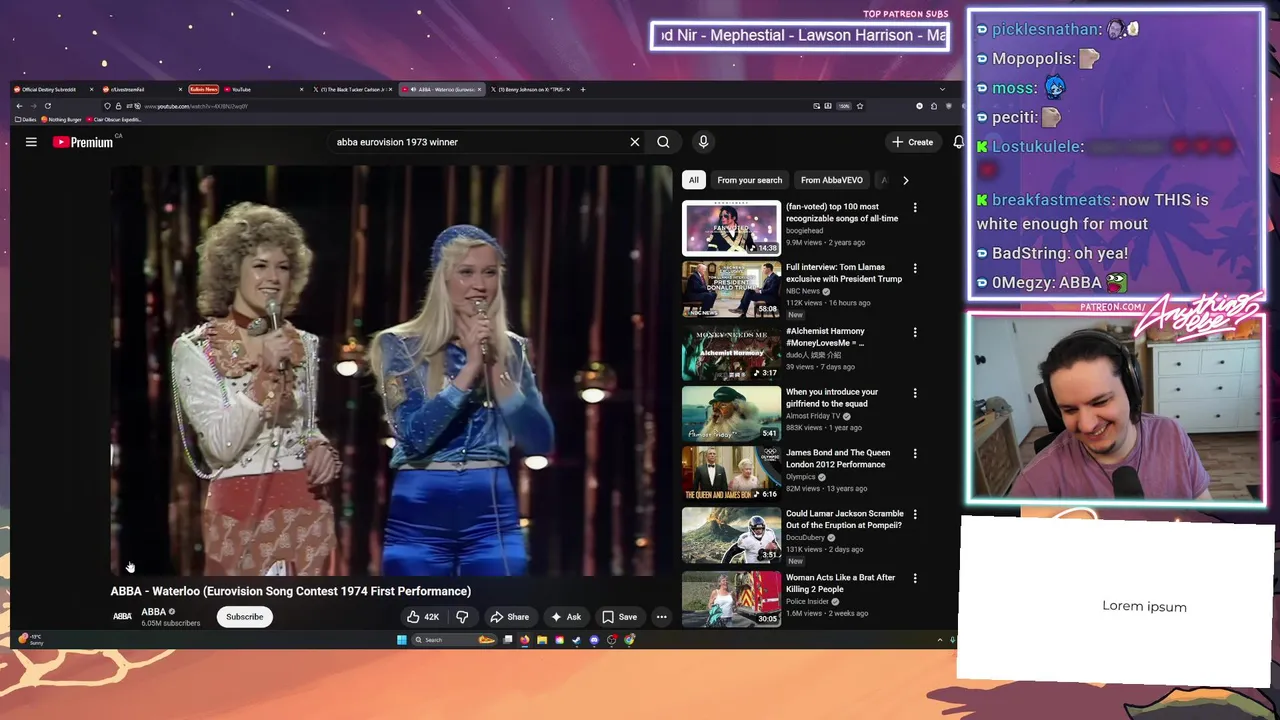Viewport: 1280px width, 720px height.
Task: Open ABBA channel name link
Action: [153, 612]
